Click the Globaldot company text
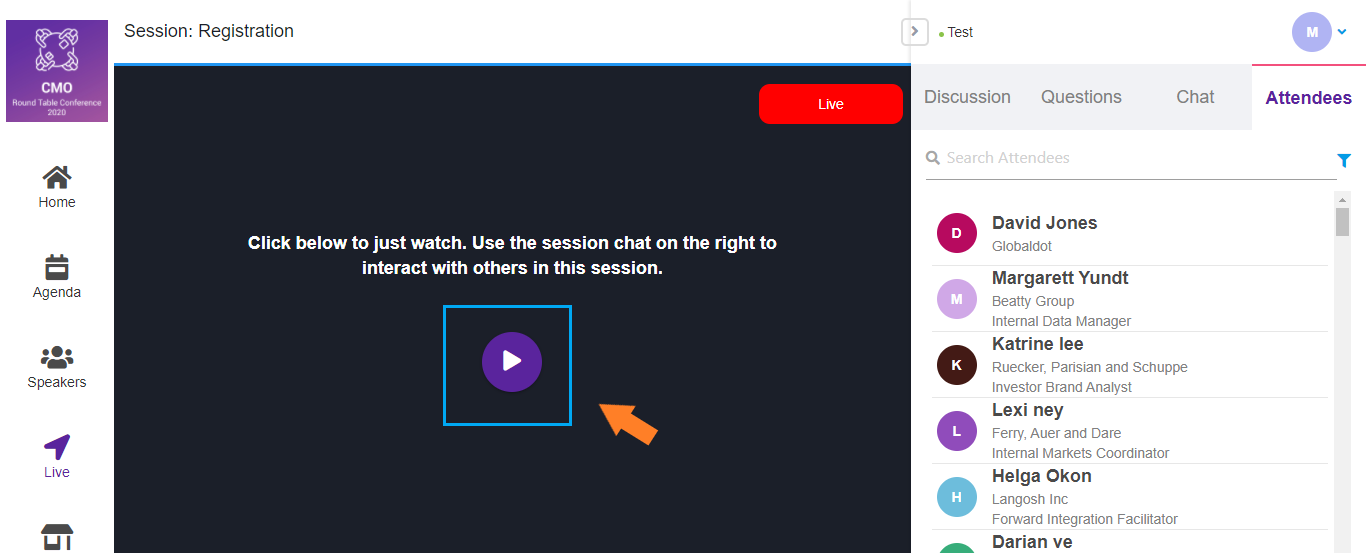 1022,246
